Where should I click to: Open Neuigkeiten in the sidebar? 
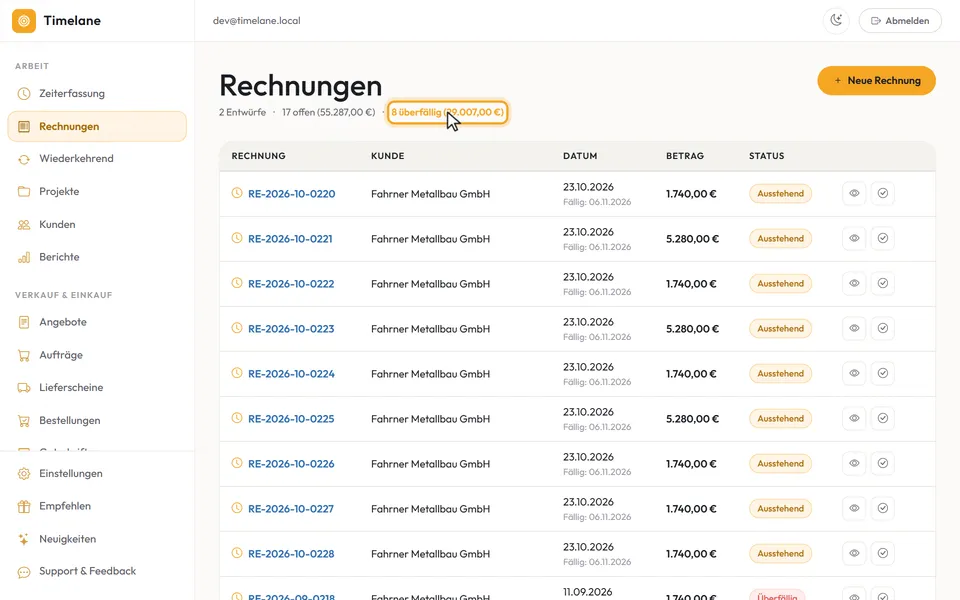pos(97,539)
